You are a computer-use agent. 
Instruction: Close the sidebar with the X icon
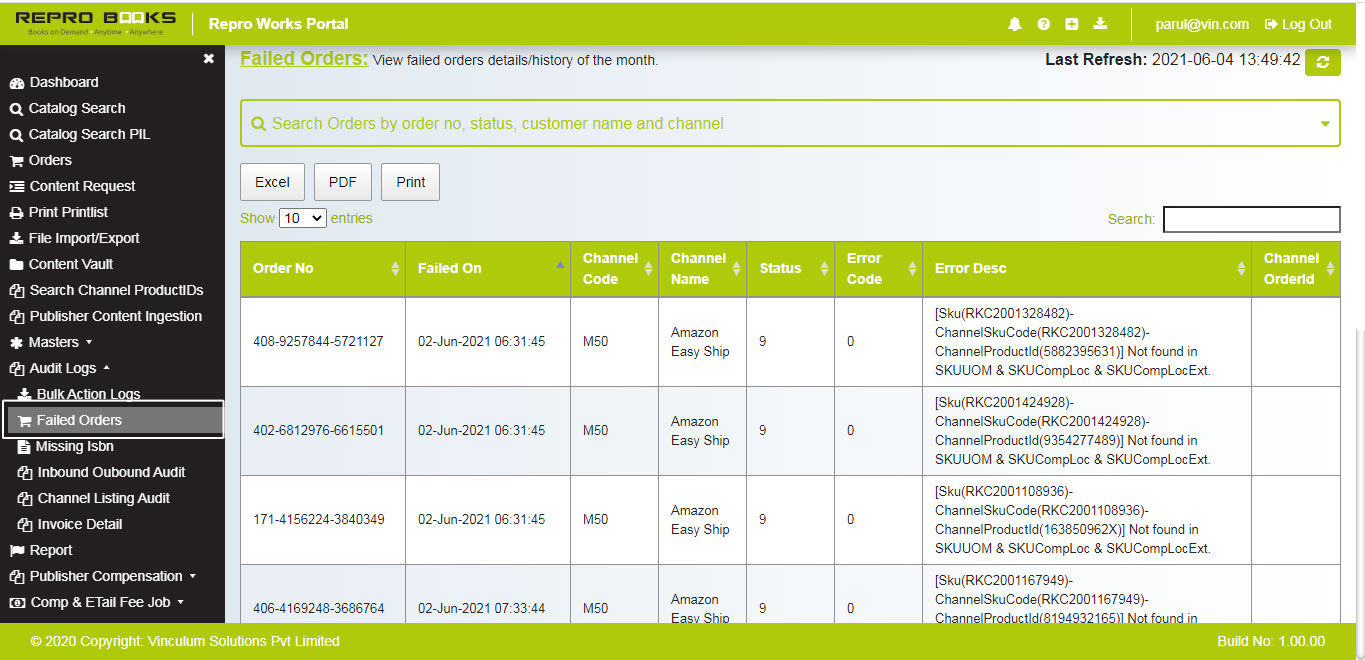coord(208,59)
